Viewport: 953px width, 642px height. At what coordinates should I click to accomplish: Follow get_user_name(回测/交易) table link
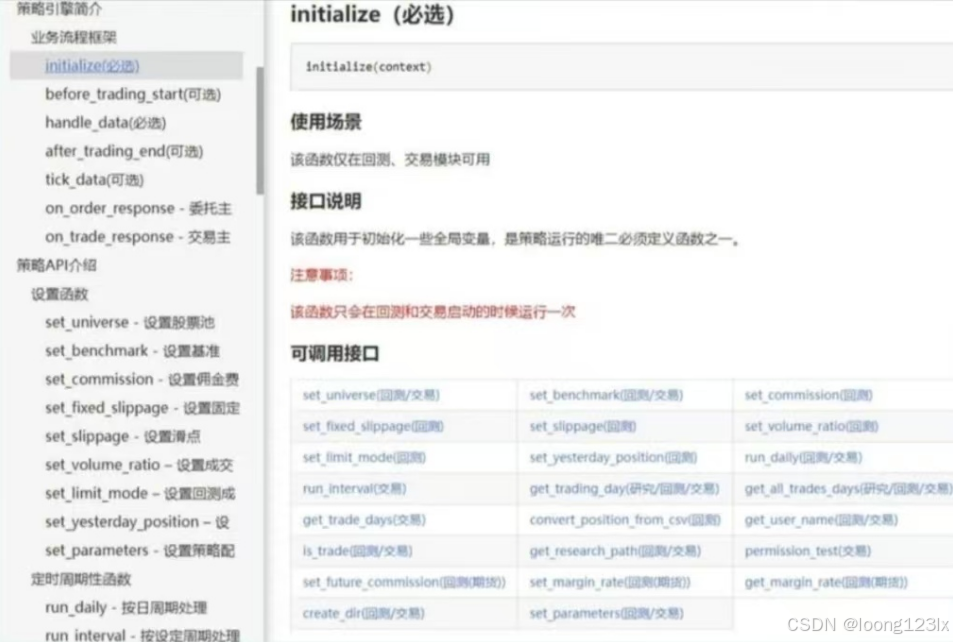coord(821,520)
